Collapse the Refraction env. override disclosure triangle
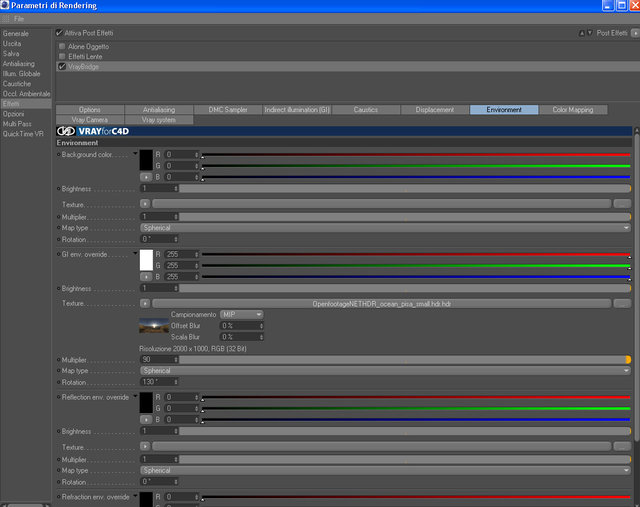 tap(135, 496)
